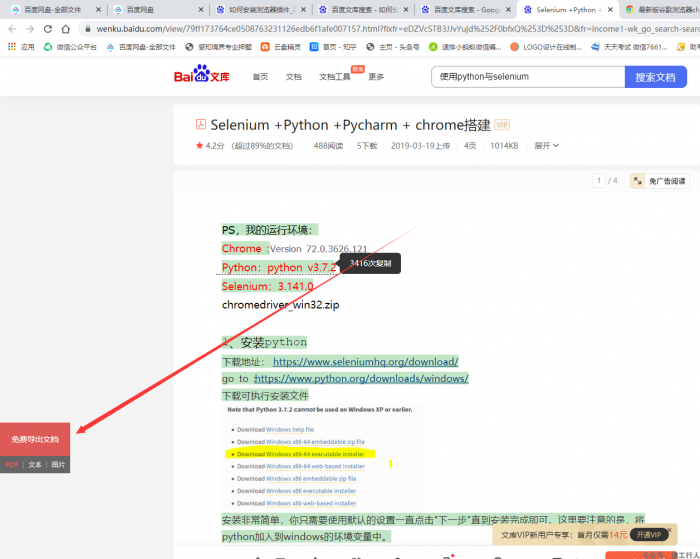Open the 更多 menu item
This screenshot has height=559, width=700.
[376, 77]
